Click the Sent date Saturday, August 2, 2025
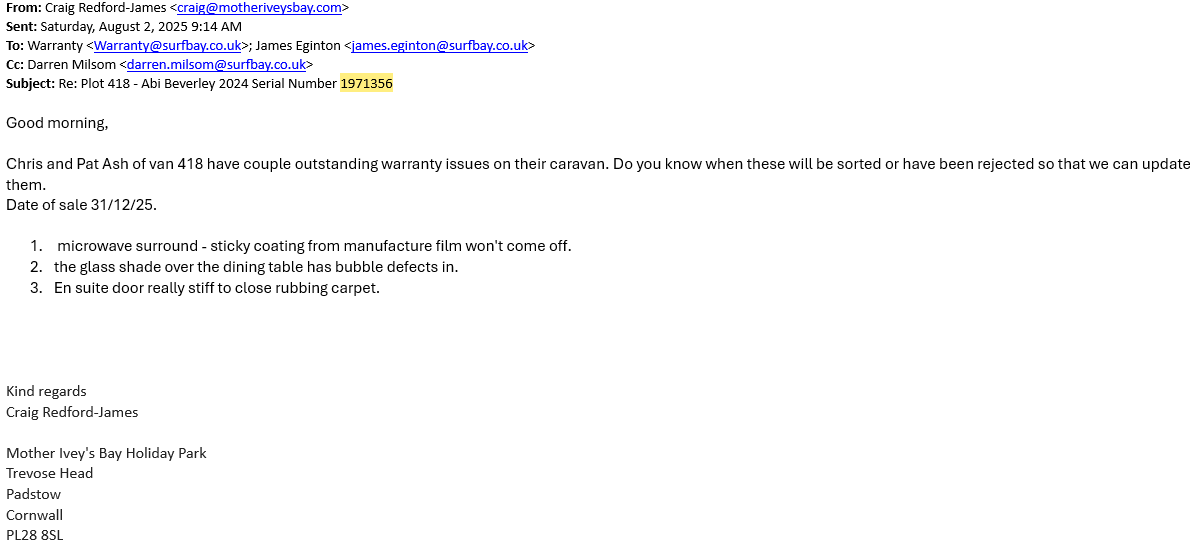The image size is (1190, 545). [x=140, y=27]
